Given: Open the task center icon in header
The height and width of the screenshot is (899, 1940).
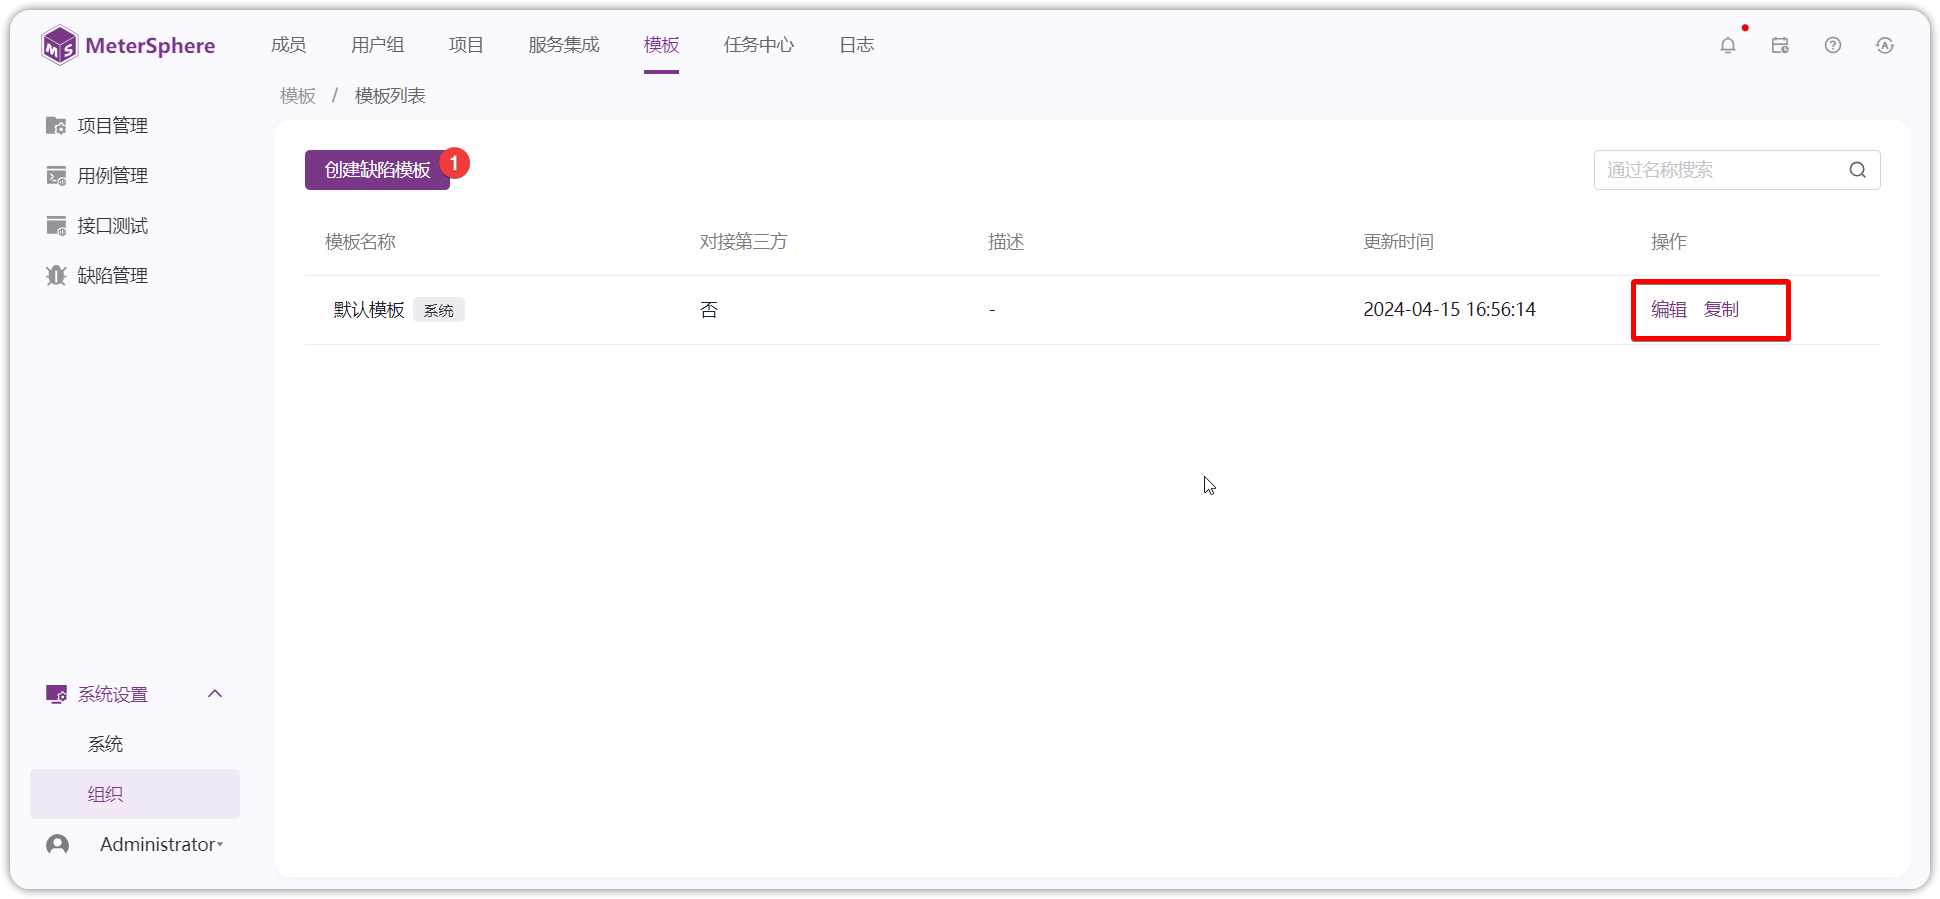Looking at the screenshot, I should pos(1780,45).
